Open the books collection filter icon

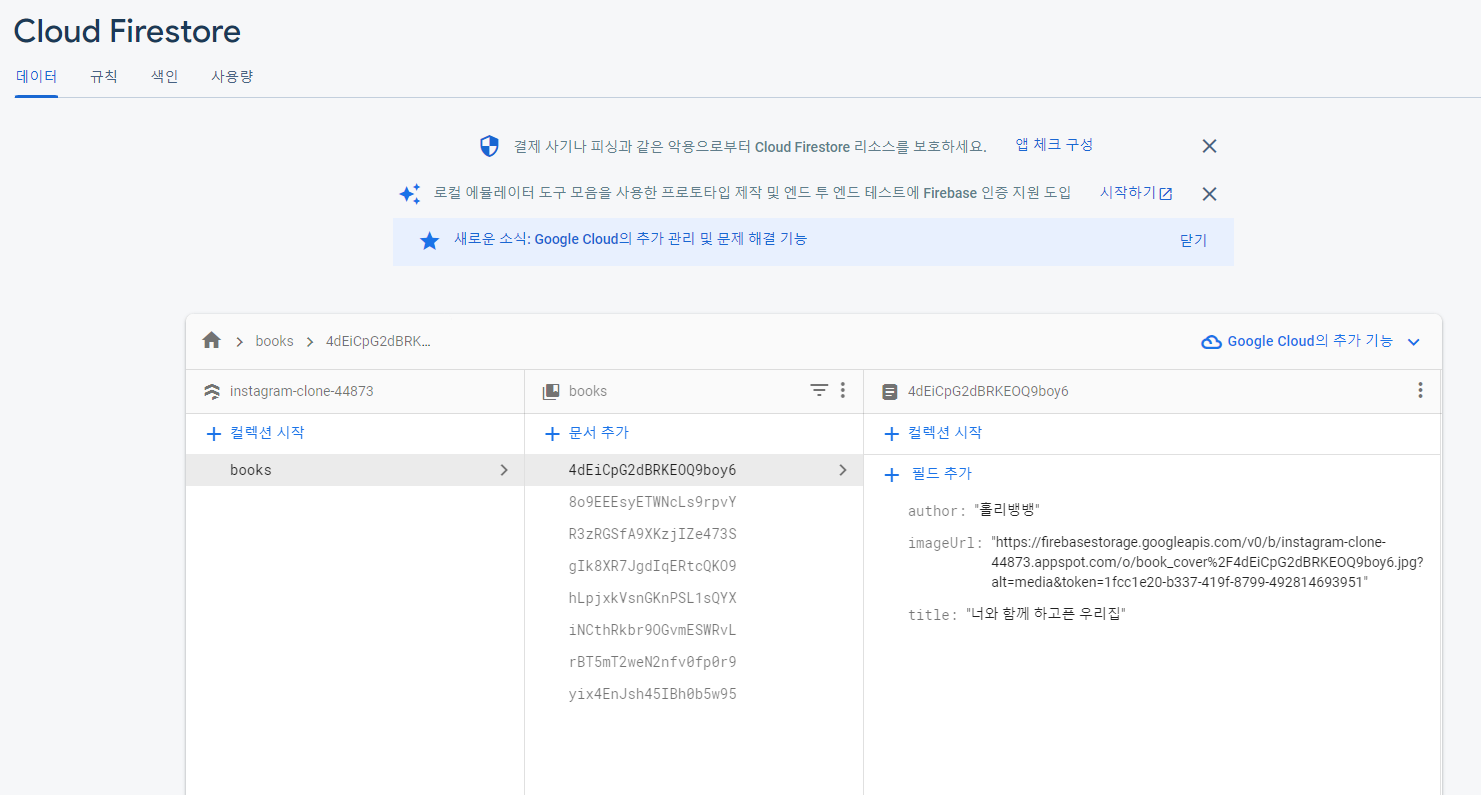819,391
